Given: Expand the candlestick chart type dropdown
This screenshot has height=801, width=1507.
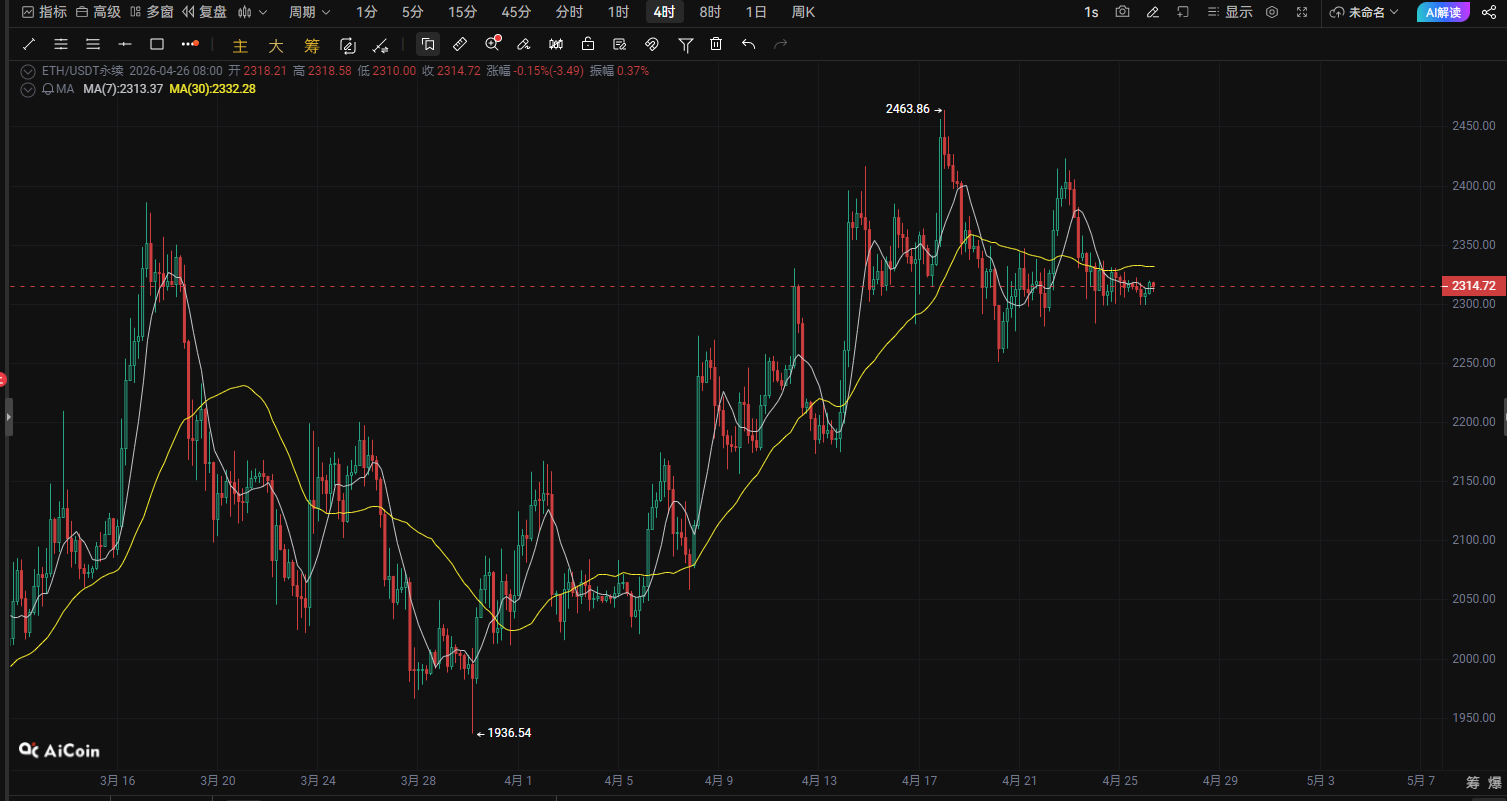Looking at the screenshot, I should point(251,12).
